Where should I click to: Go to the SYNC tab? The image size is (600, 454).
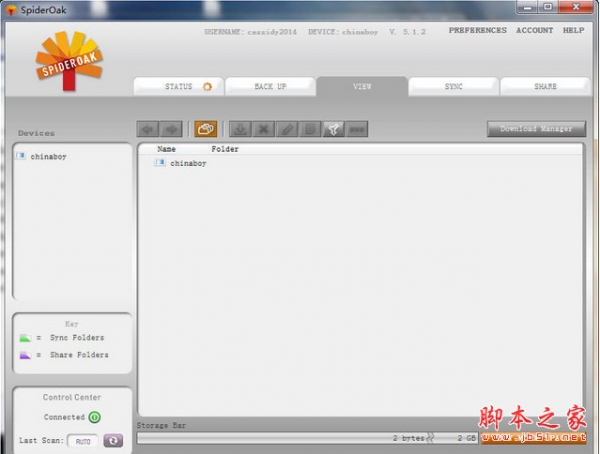coord(454,87)
